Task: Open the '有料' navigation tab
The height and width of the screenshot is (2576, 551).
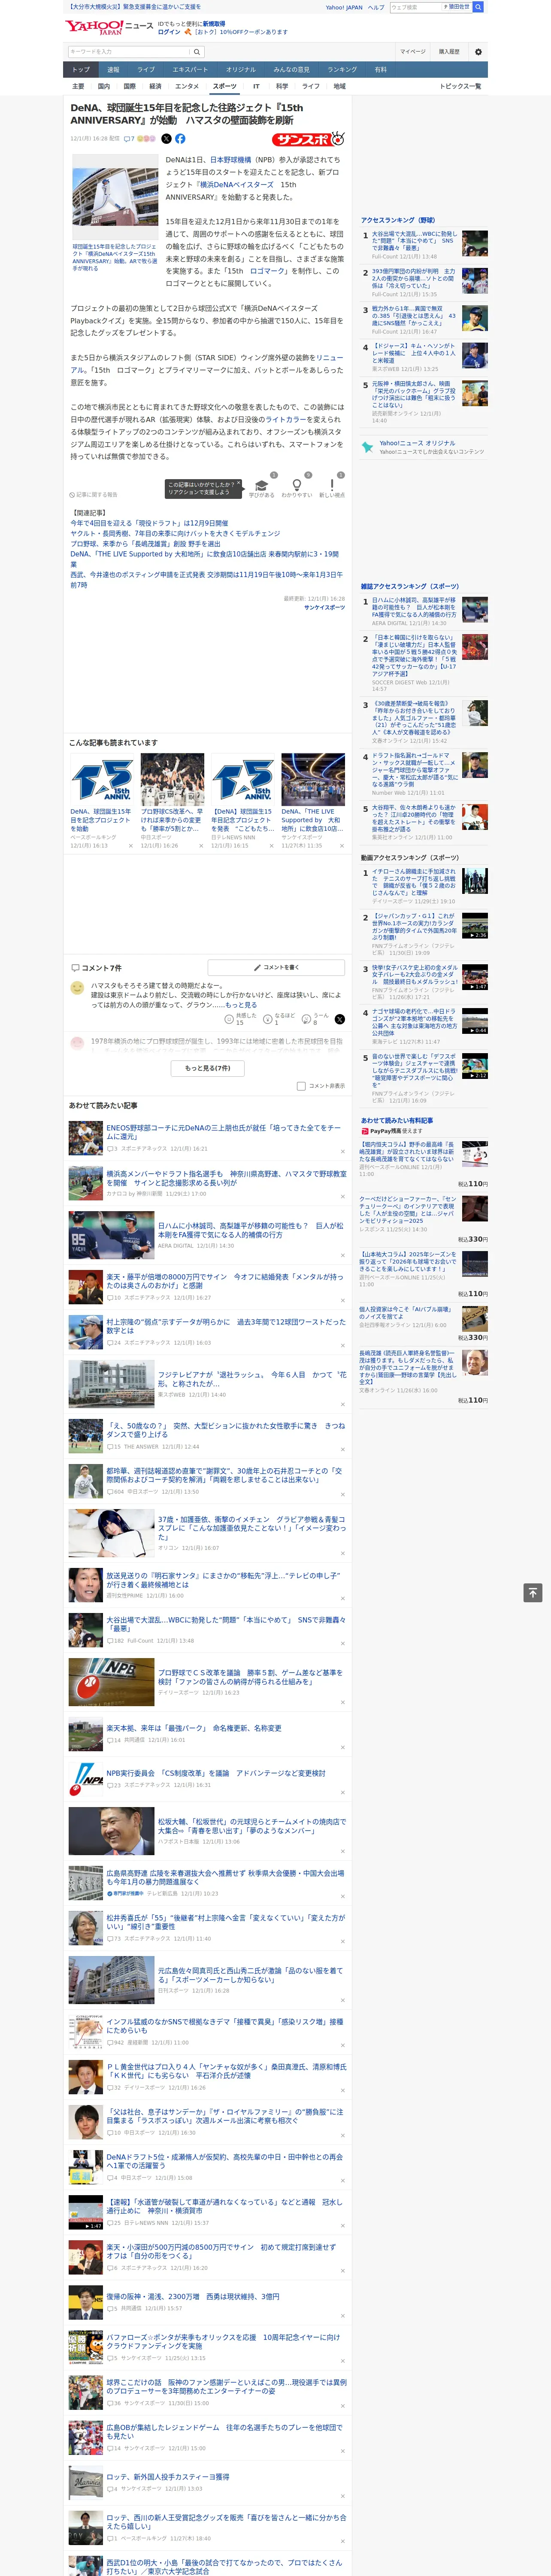Action: point(380,69)
